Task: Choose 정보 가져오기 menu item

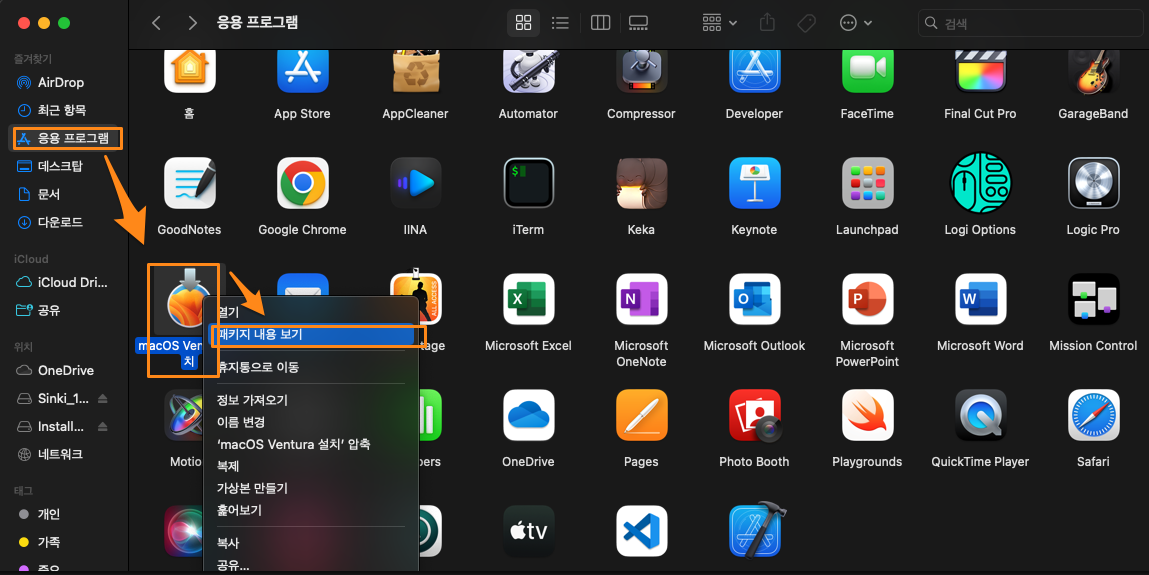Action: (311, 400)
